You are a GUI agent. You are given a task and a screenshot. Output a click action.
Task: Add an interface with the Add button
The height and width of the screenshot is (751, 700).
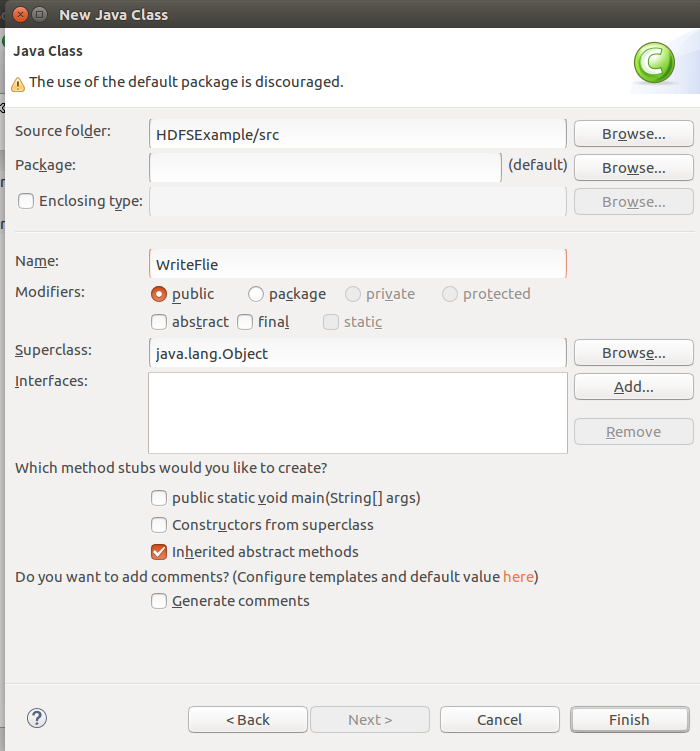pos(633,387)
